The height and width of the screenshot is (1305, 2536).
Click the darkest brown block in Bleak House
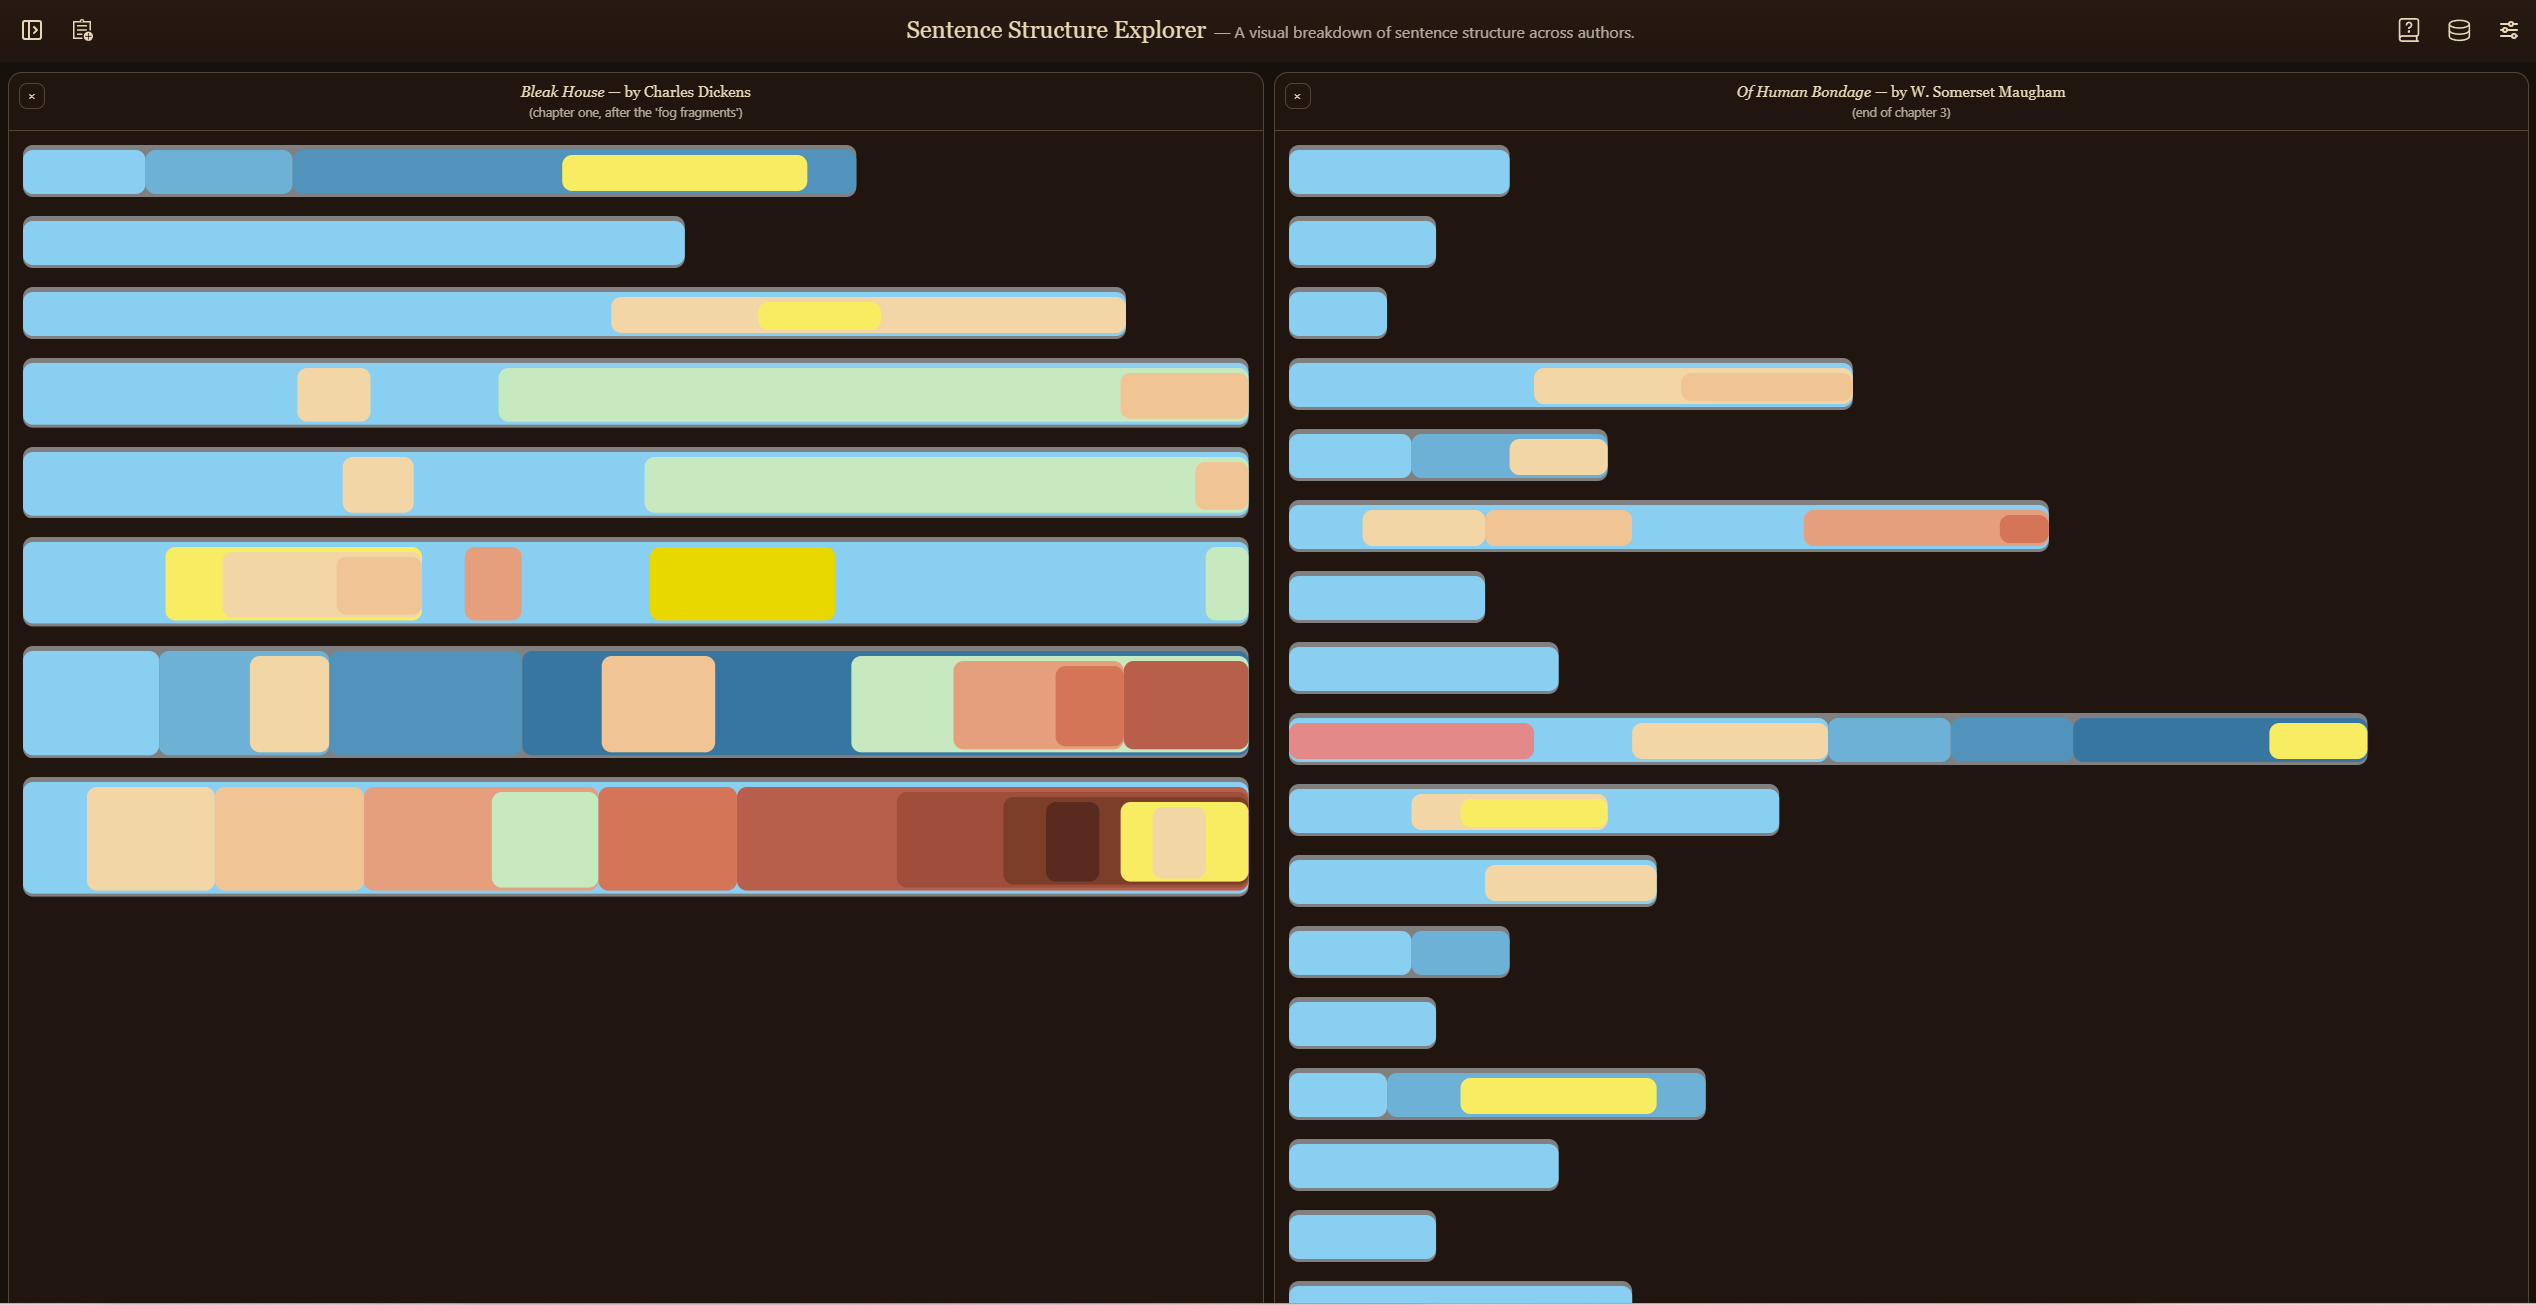tap(1072, 841)
